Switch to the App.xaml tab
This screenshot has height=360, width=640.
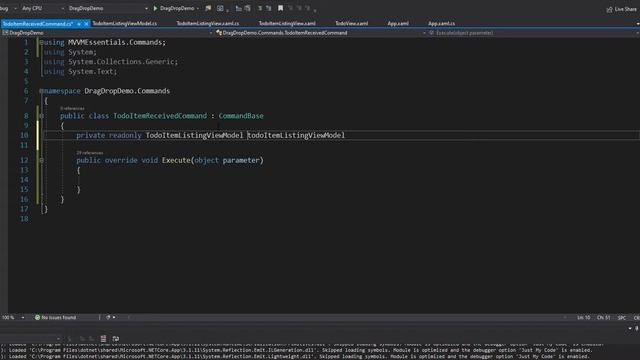coord(398,24)
